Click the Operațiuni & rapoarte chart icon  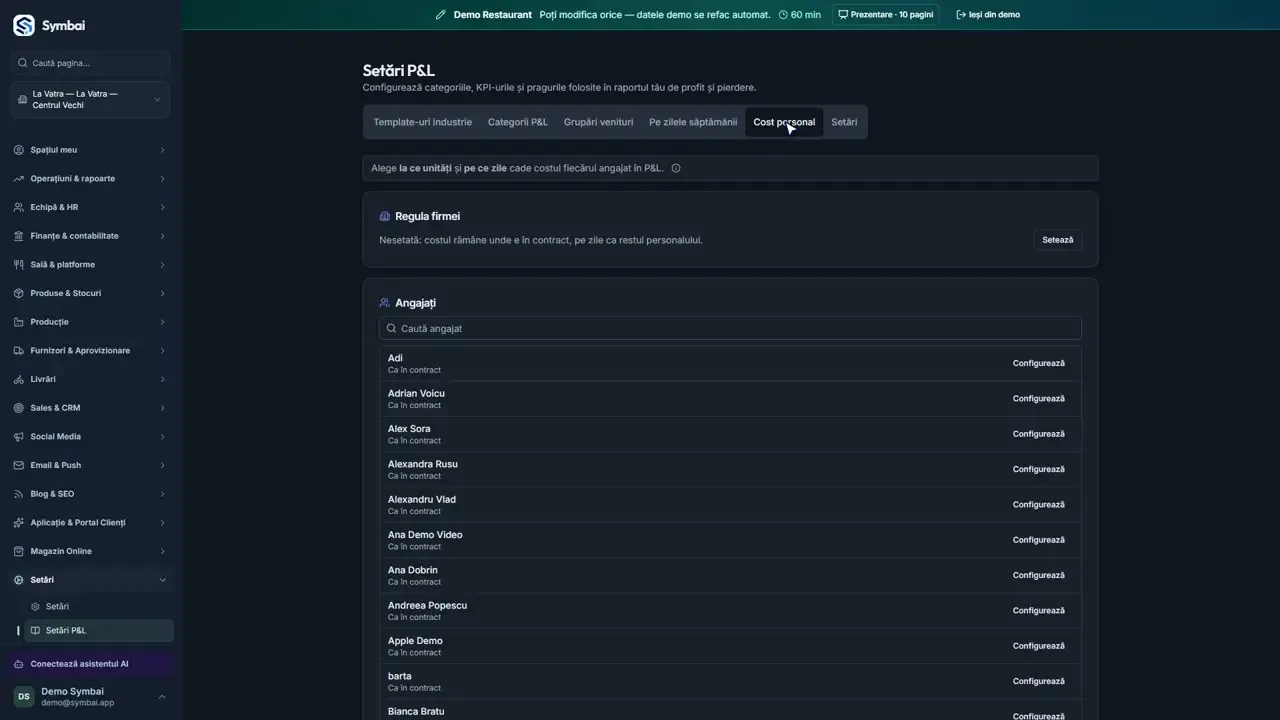pyautogui.click(x=19, y=179)
